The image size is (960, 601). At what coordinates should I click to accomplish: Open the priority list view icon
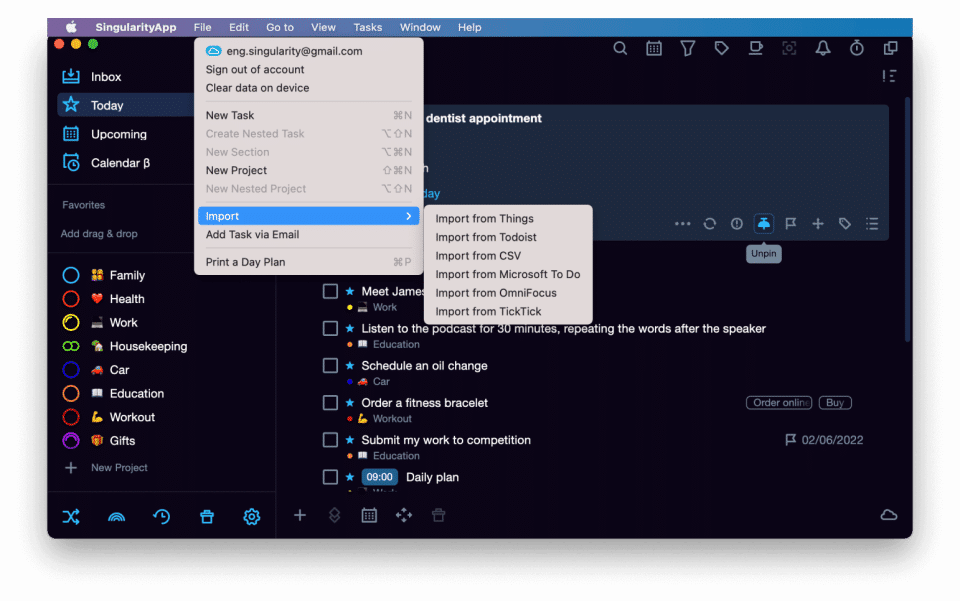click(889, 76)
